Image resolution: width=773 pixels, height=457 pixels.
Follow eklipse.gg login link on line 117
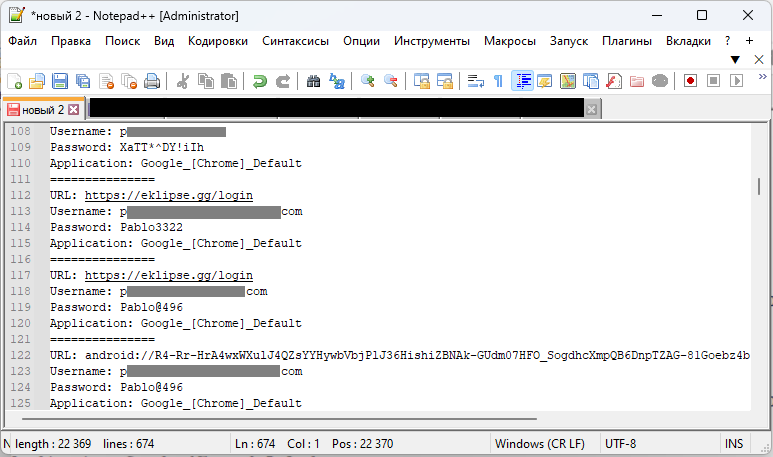click(169, 275)
